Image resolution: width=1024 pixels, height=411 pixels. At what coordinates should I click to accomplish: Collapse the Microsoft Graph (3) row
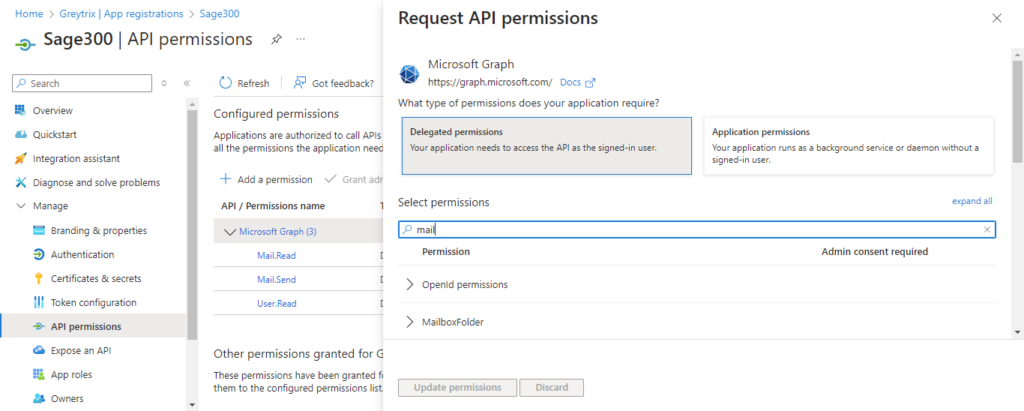click(x=230, y=231)
